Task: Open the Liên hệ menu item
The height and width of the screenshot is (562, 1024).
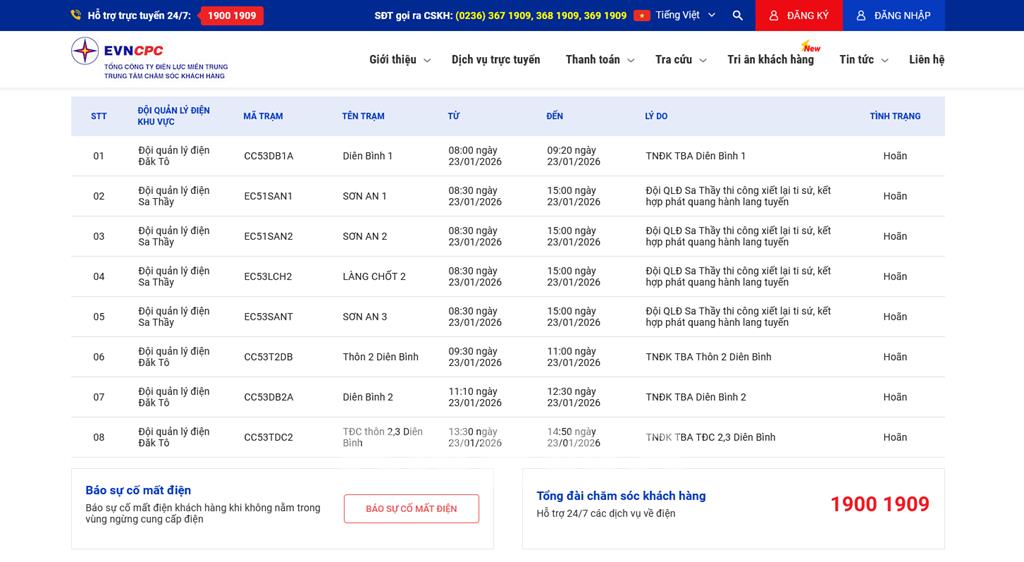Action: click(926, 60)
